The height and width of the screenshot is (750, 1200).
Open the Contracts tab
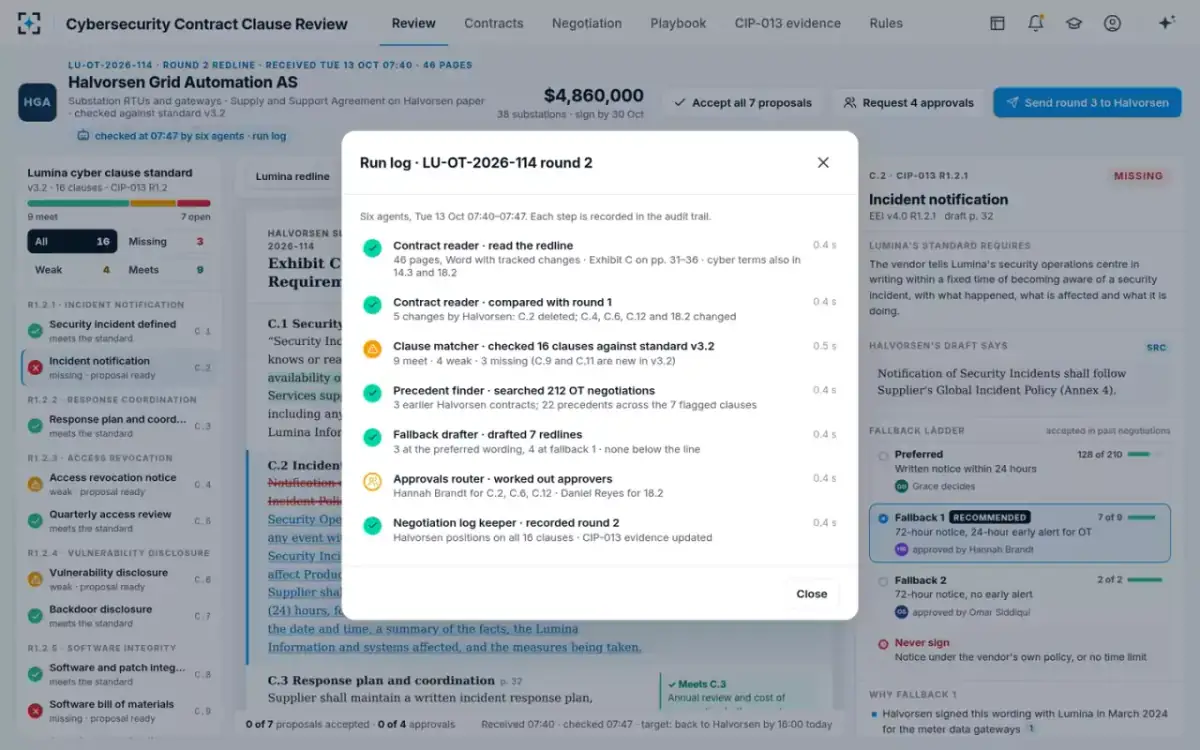coord(494,23)
